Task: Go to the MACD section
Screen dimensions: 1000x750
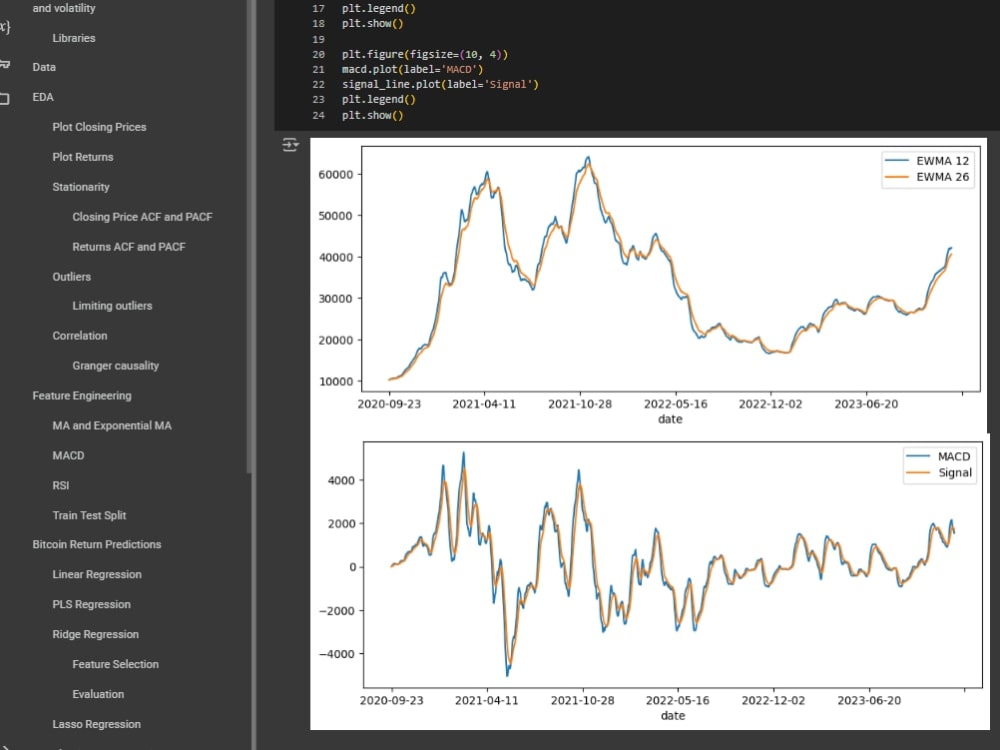Action: tap(68, 455)
